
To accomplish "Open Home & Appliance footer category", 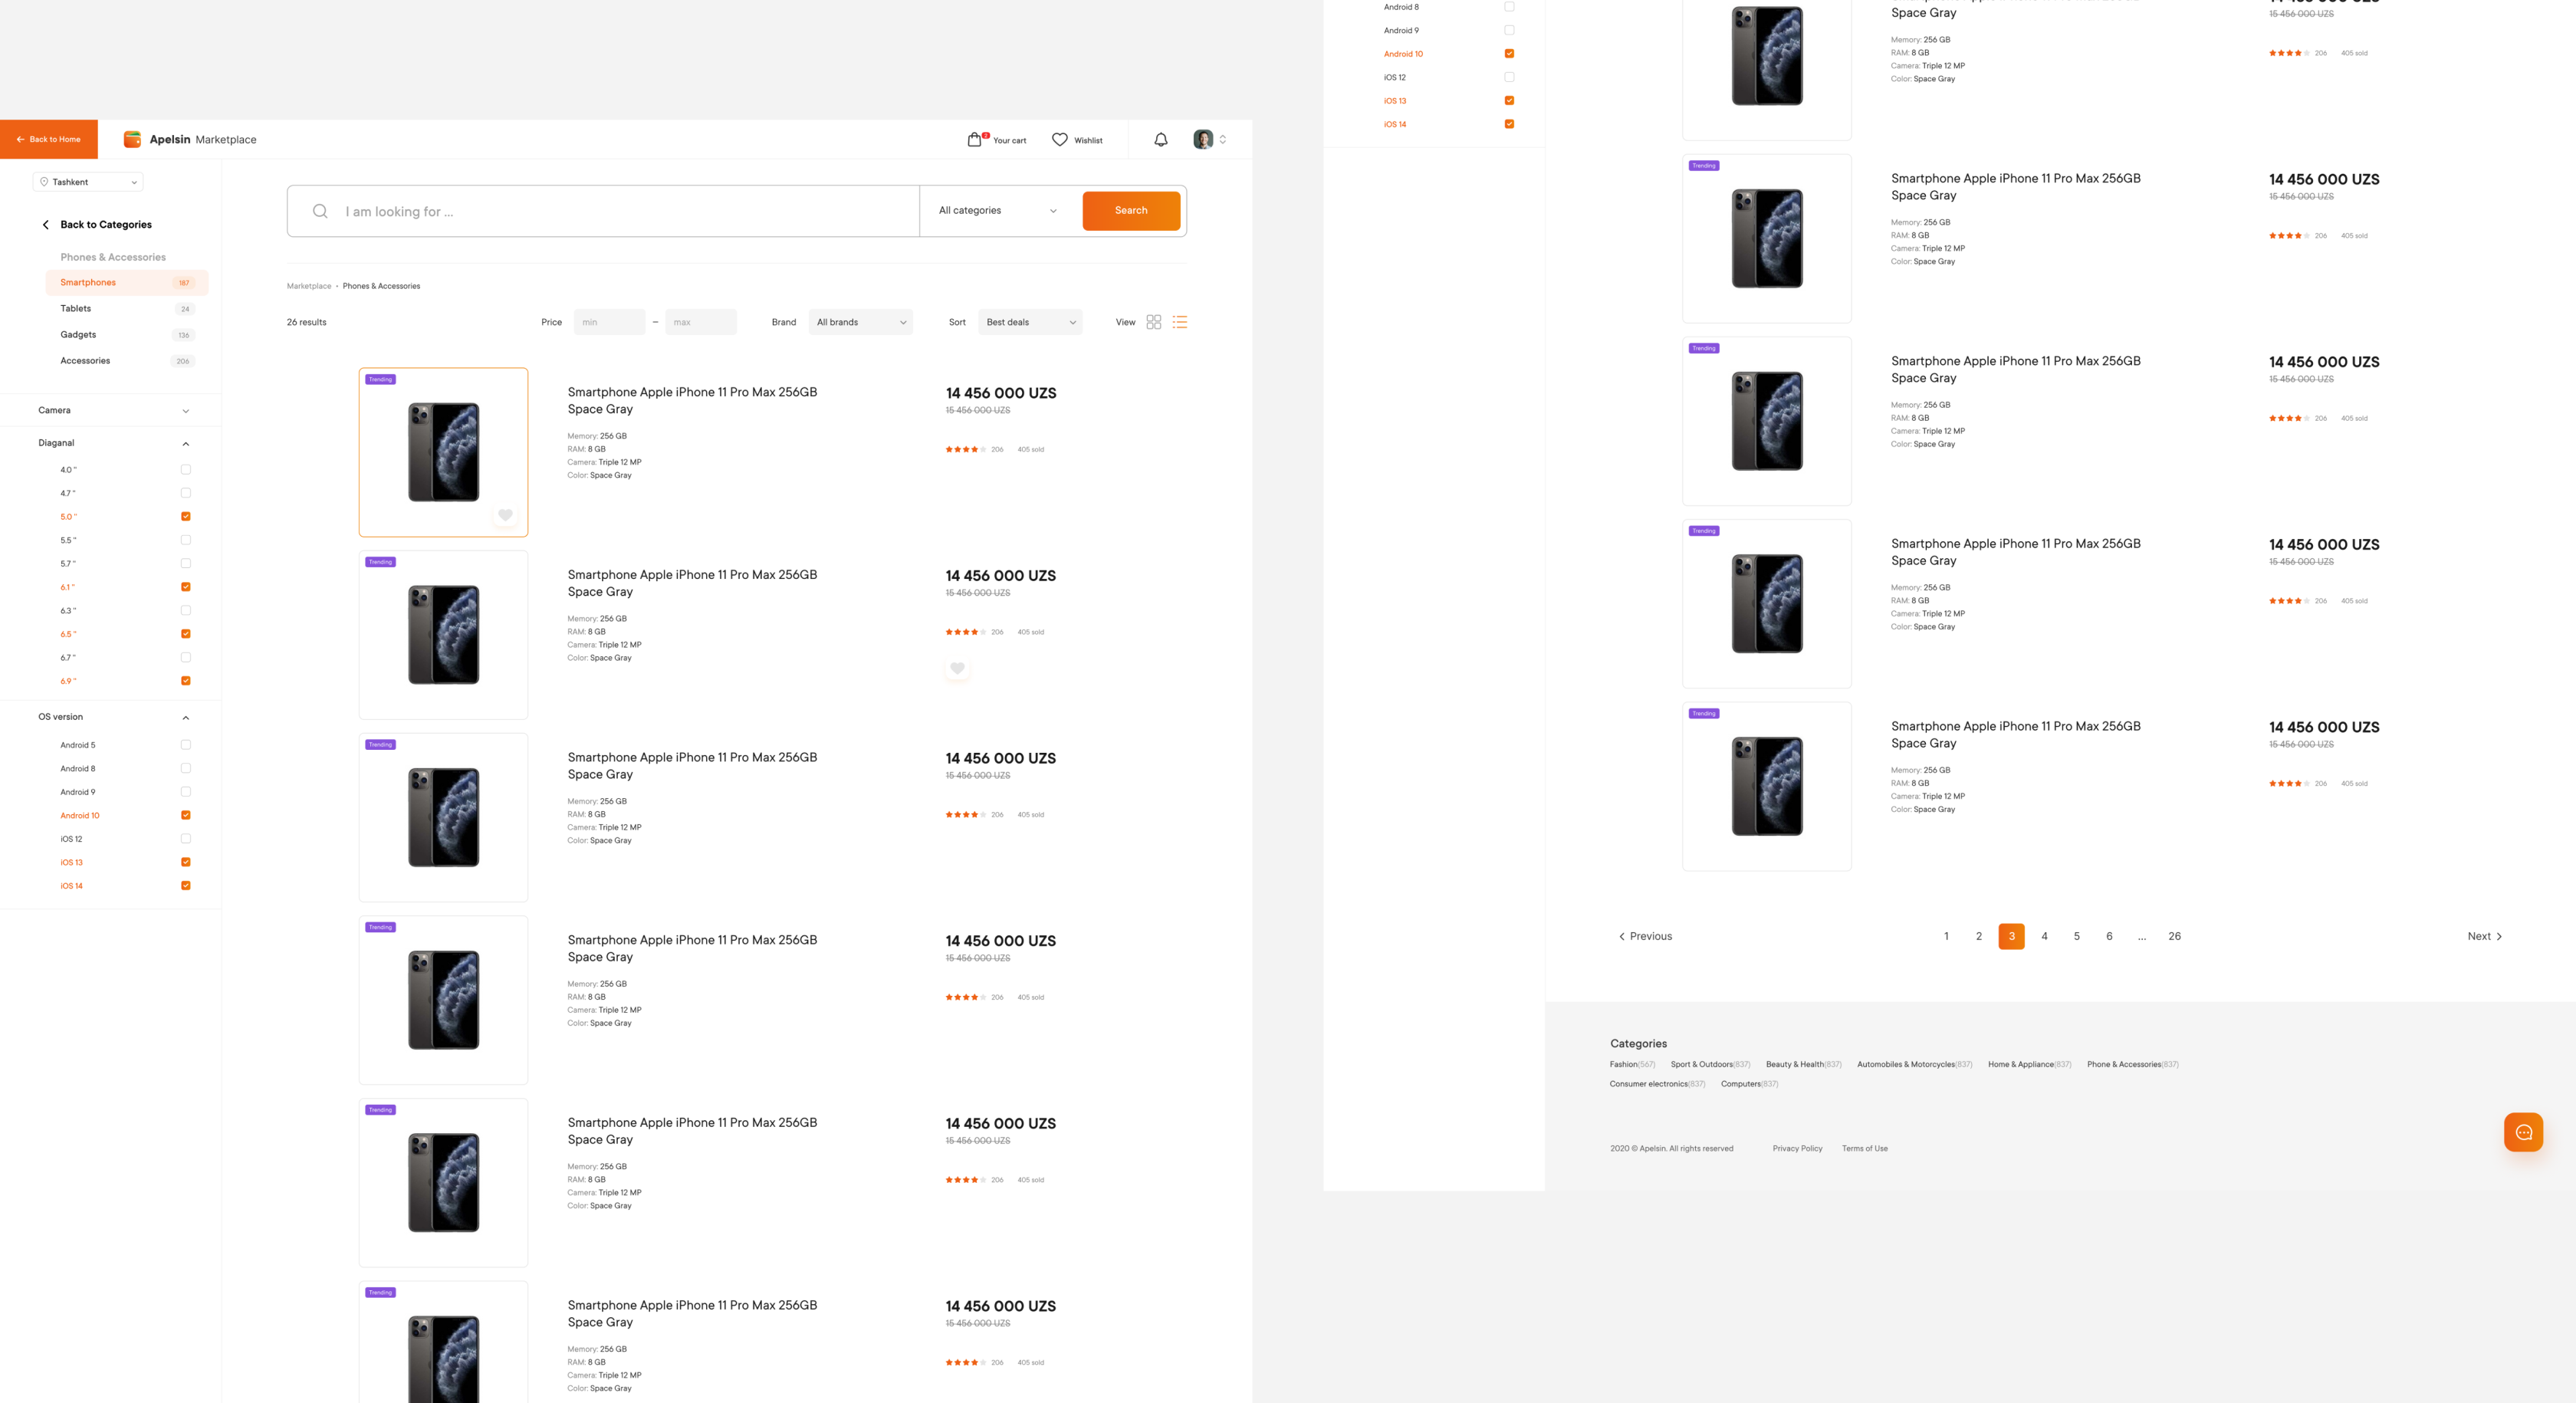I will [x=2029, y=1064].
